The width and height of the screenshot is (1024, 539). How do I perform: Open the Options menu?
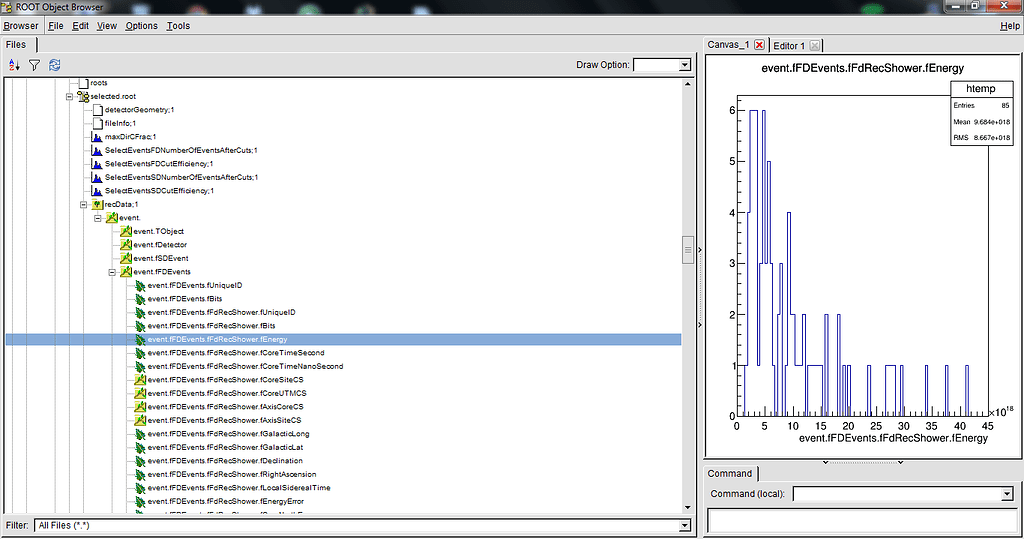[x=141, y=25]
